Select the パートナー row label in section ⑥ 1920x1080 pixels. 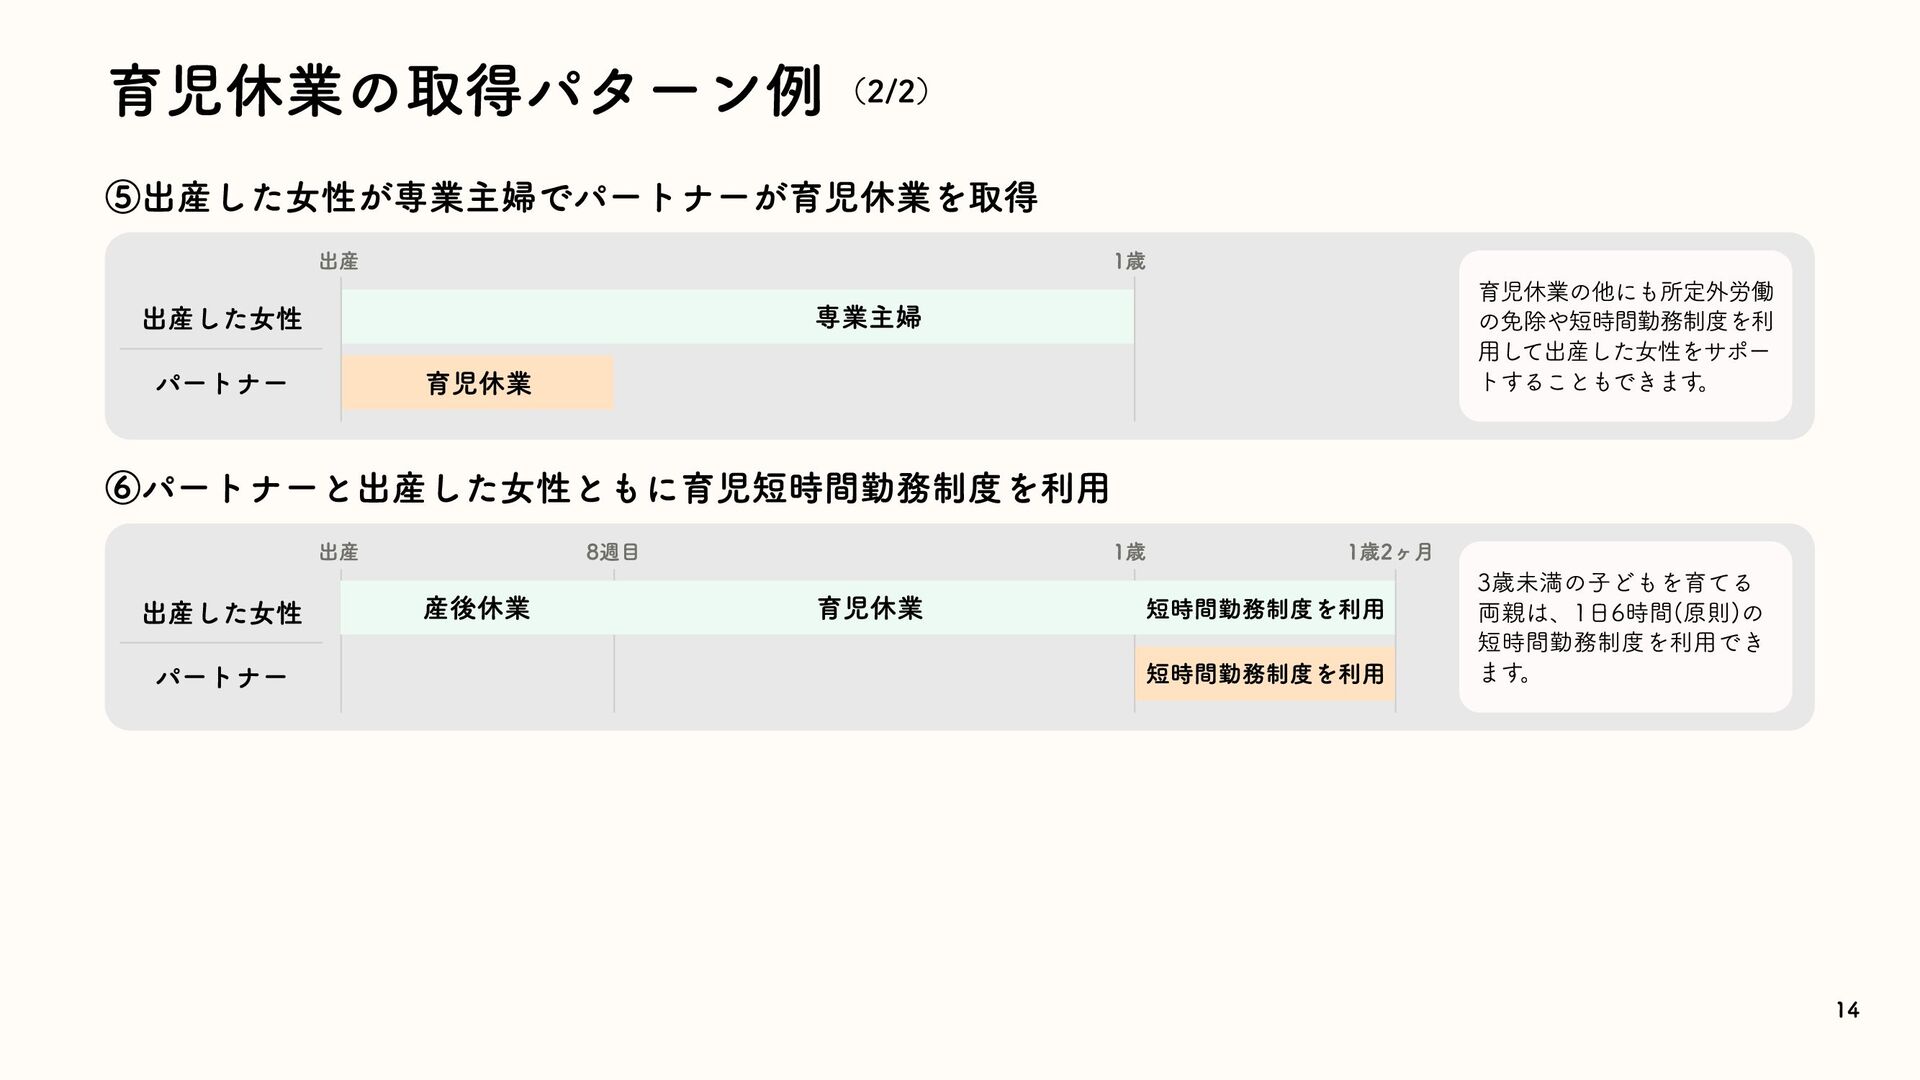tap(222, 678)
